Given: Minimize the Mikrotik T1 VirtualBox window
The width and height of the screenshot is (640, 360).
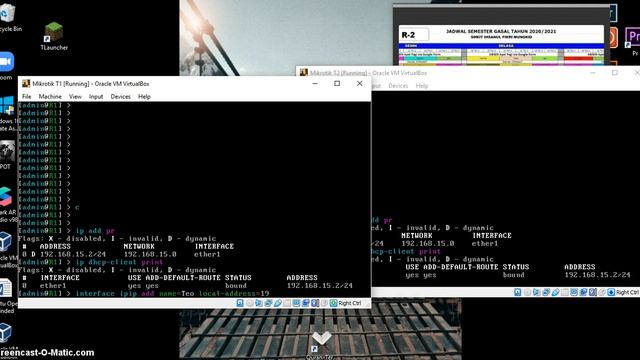Looking at the screenshot, I should click(x=315, y=84).
